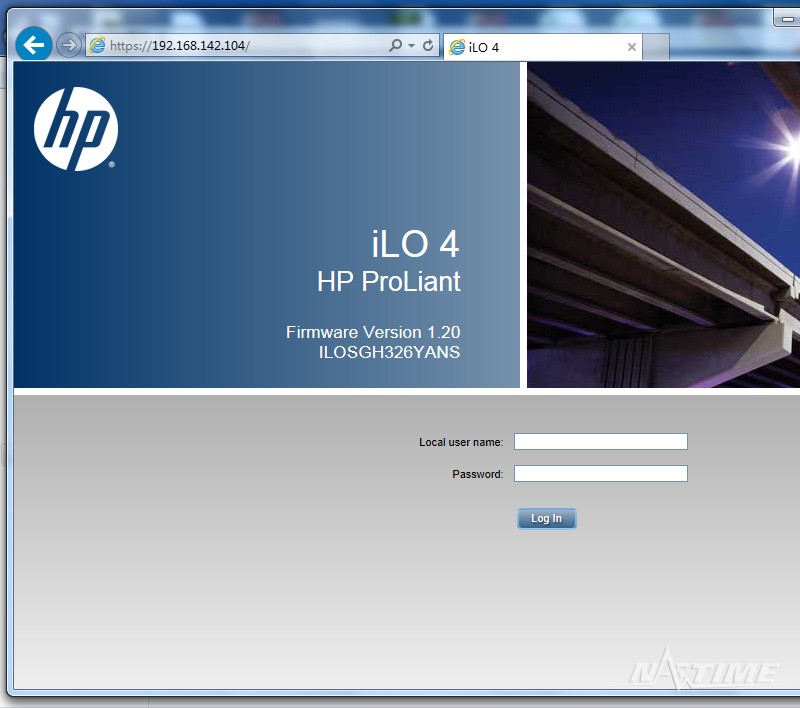Open the address bar dropdown arrow

411,45
